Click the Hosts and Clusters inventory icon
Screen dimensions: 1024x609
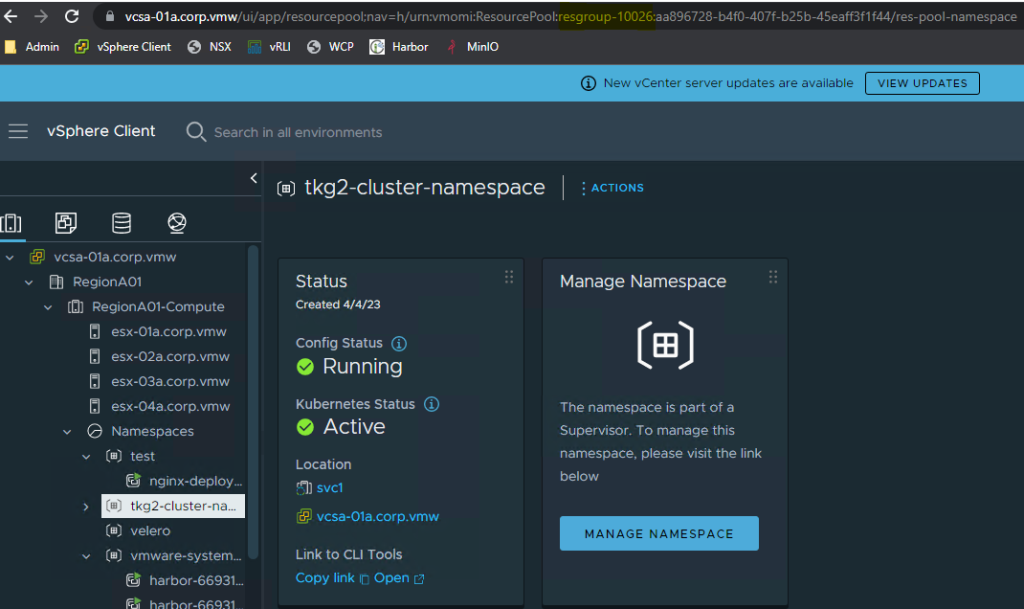(13, 222)
